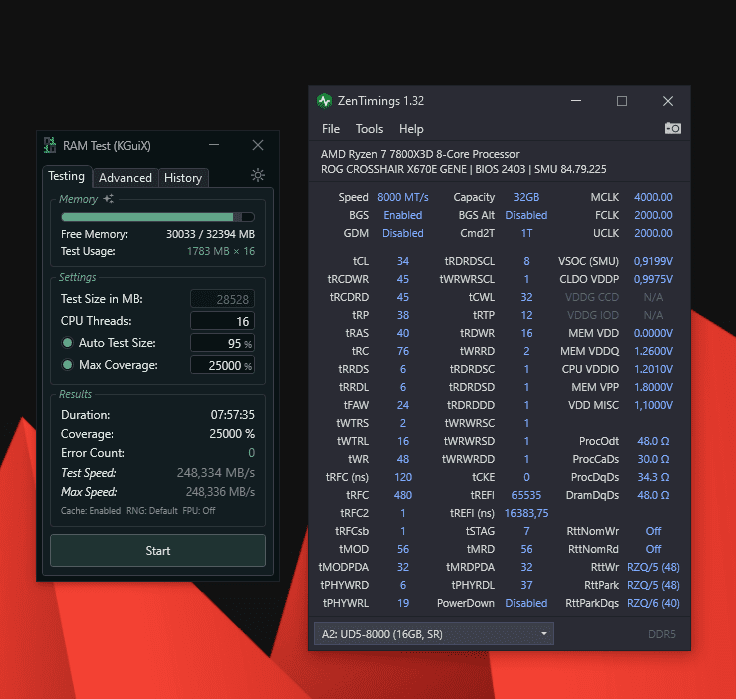Click the FCLK value 2000.00
Image resolution: width=736 pixels, height=699 pixels.
653,215
